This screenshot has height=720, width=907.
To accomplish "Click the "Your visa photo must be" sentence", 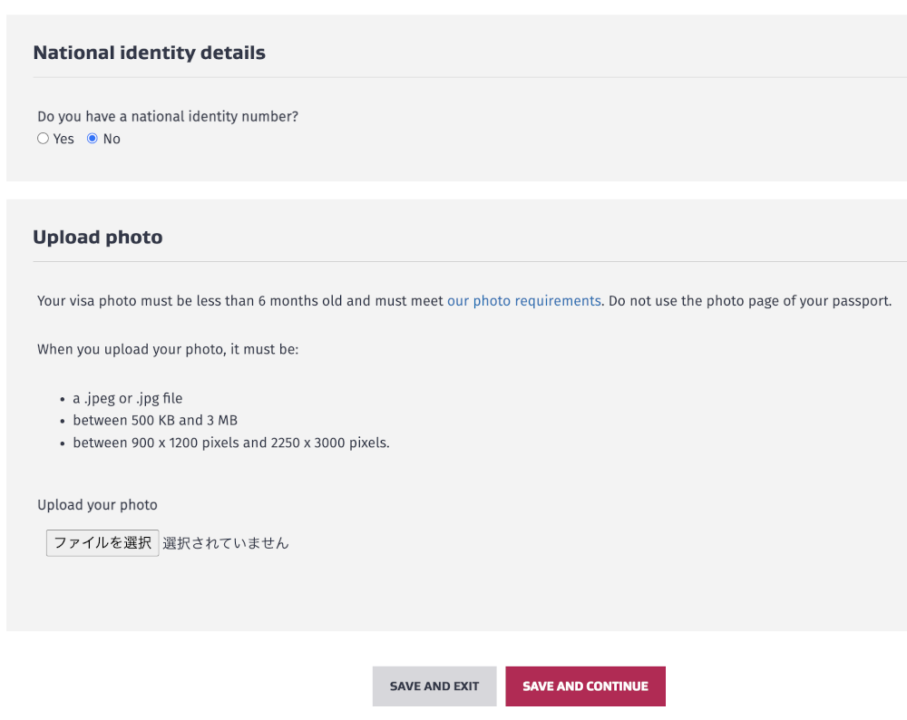I will click(240, 301).
